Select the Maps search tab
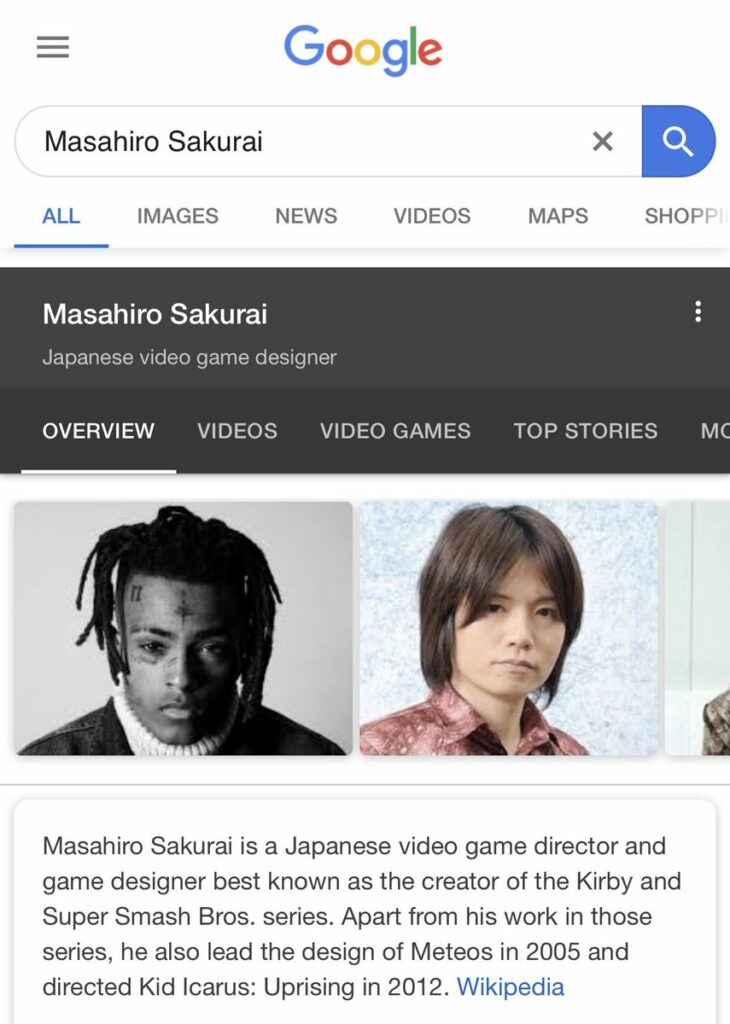Viewport: 730px width, 1024px height. 558,216
